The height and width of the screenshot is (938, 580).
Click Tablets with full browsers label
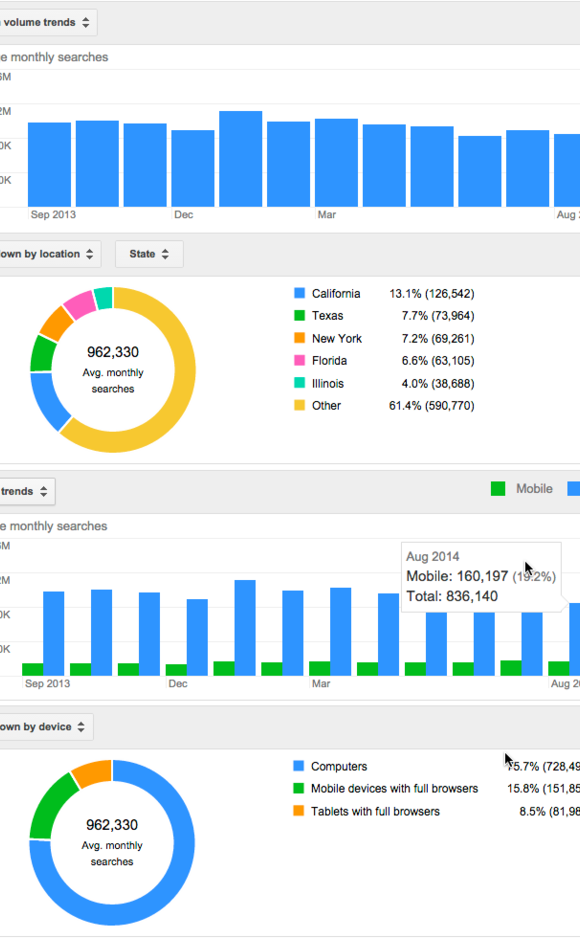coord(376,811)
